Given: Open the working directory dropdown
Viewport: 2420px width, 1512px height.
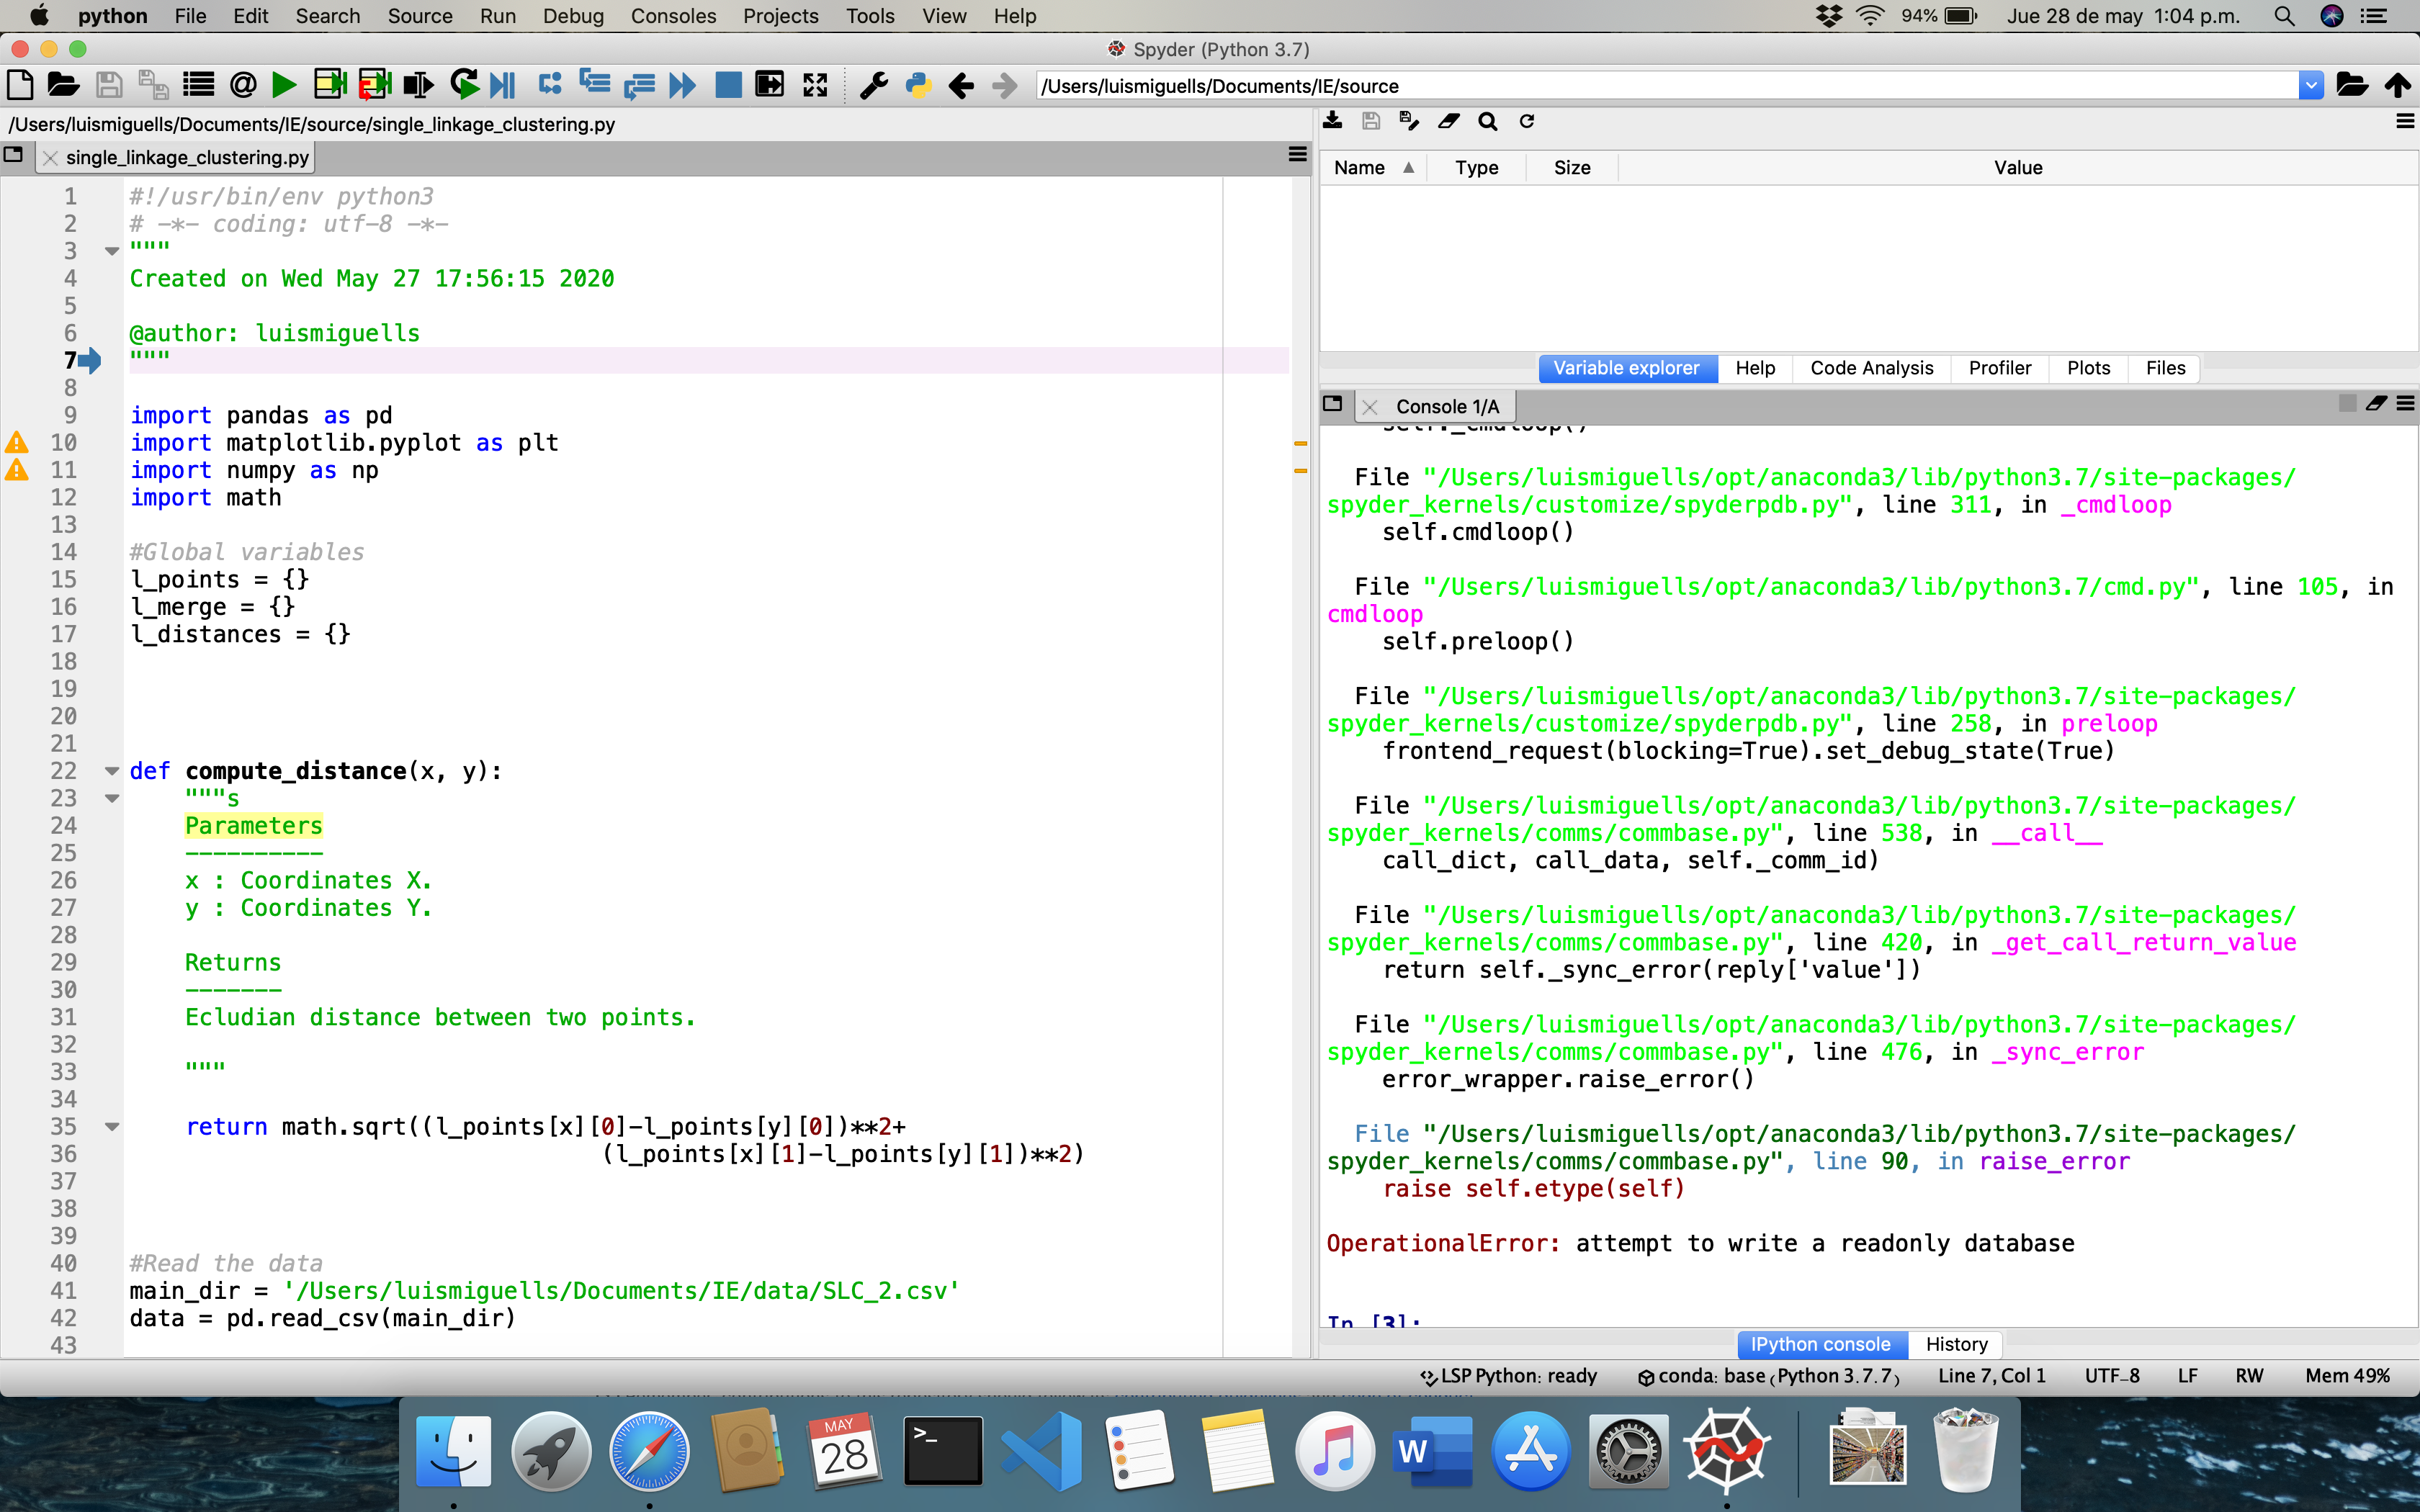Looking at the screenshot, I should coord(2311,85).
